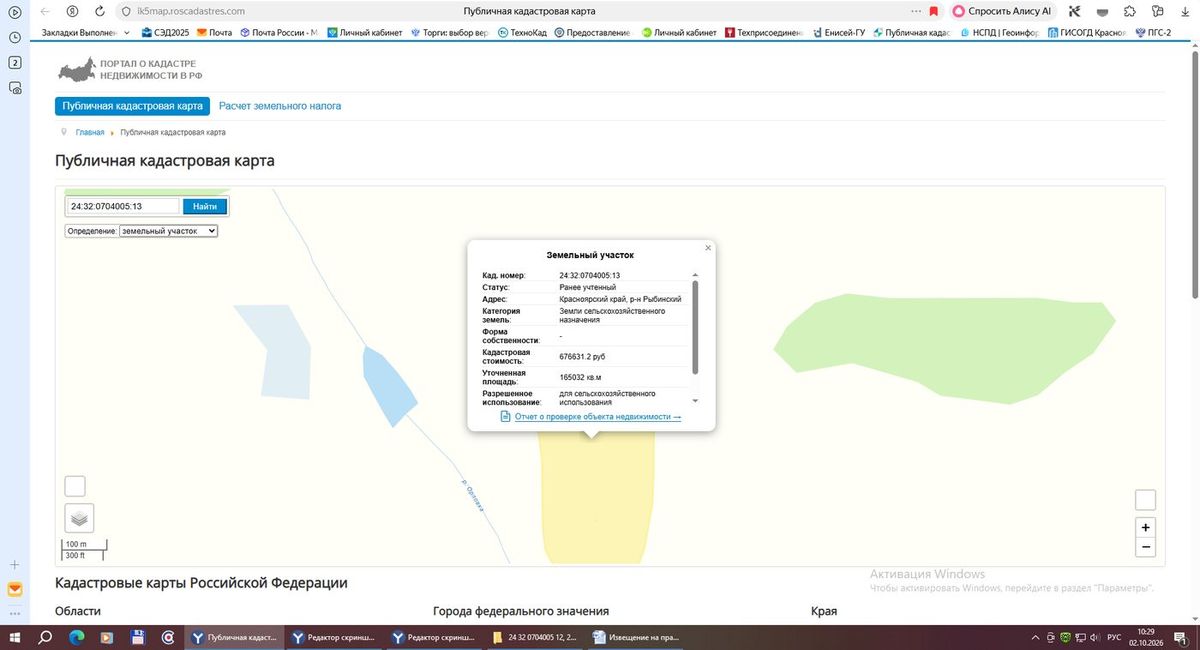Reload the page with refresh icon

point(99,11)
